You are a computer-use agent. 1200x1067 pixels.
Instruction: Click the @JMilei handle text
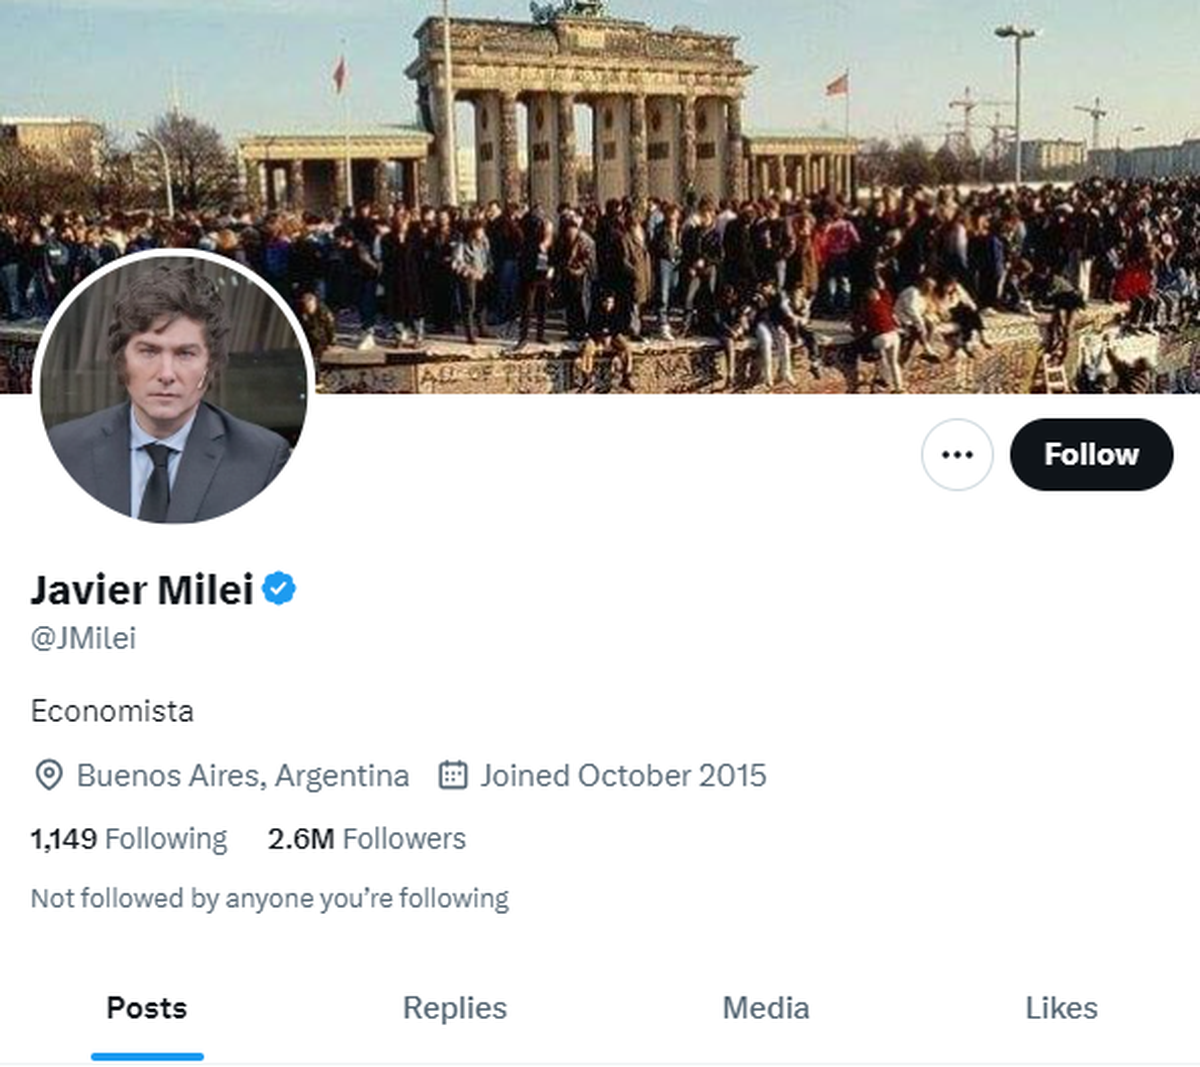(x=83, y=635)
